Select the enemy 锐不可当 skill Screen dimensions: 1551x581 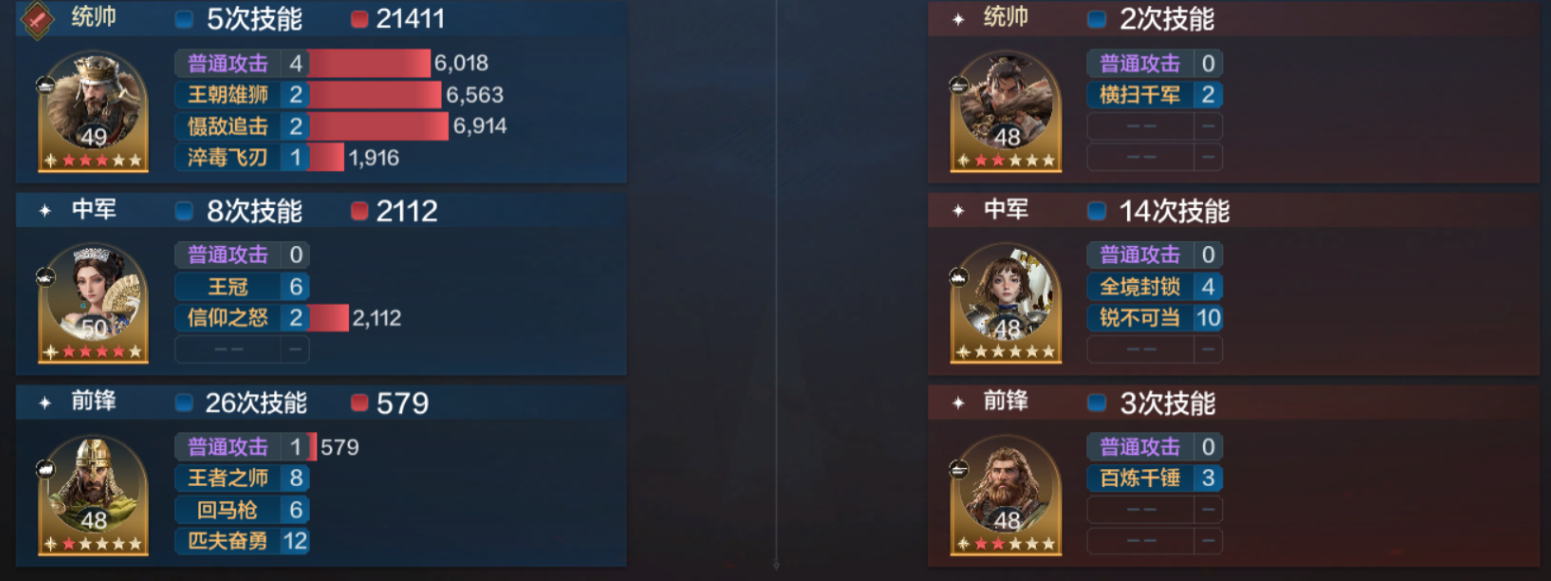point(1154,318)
